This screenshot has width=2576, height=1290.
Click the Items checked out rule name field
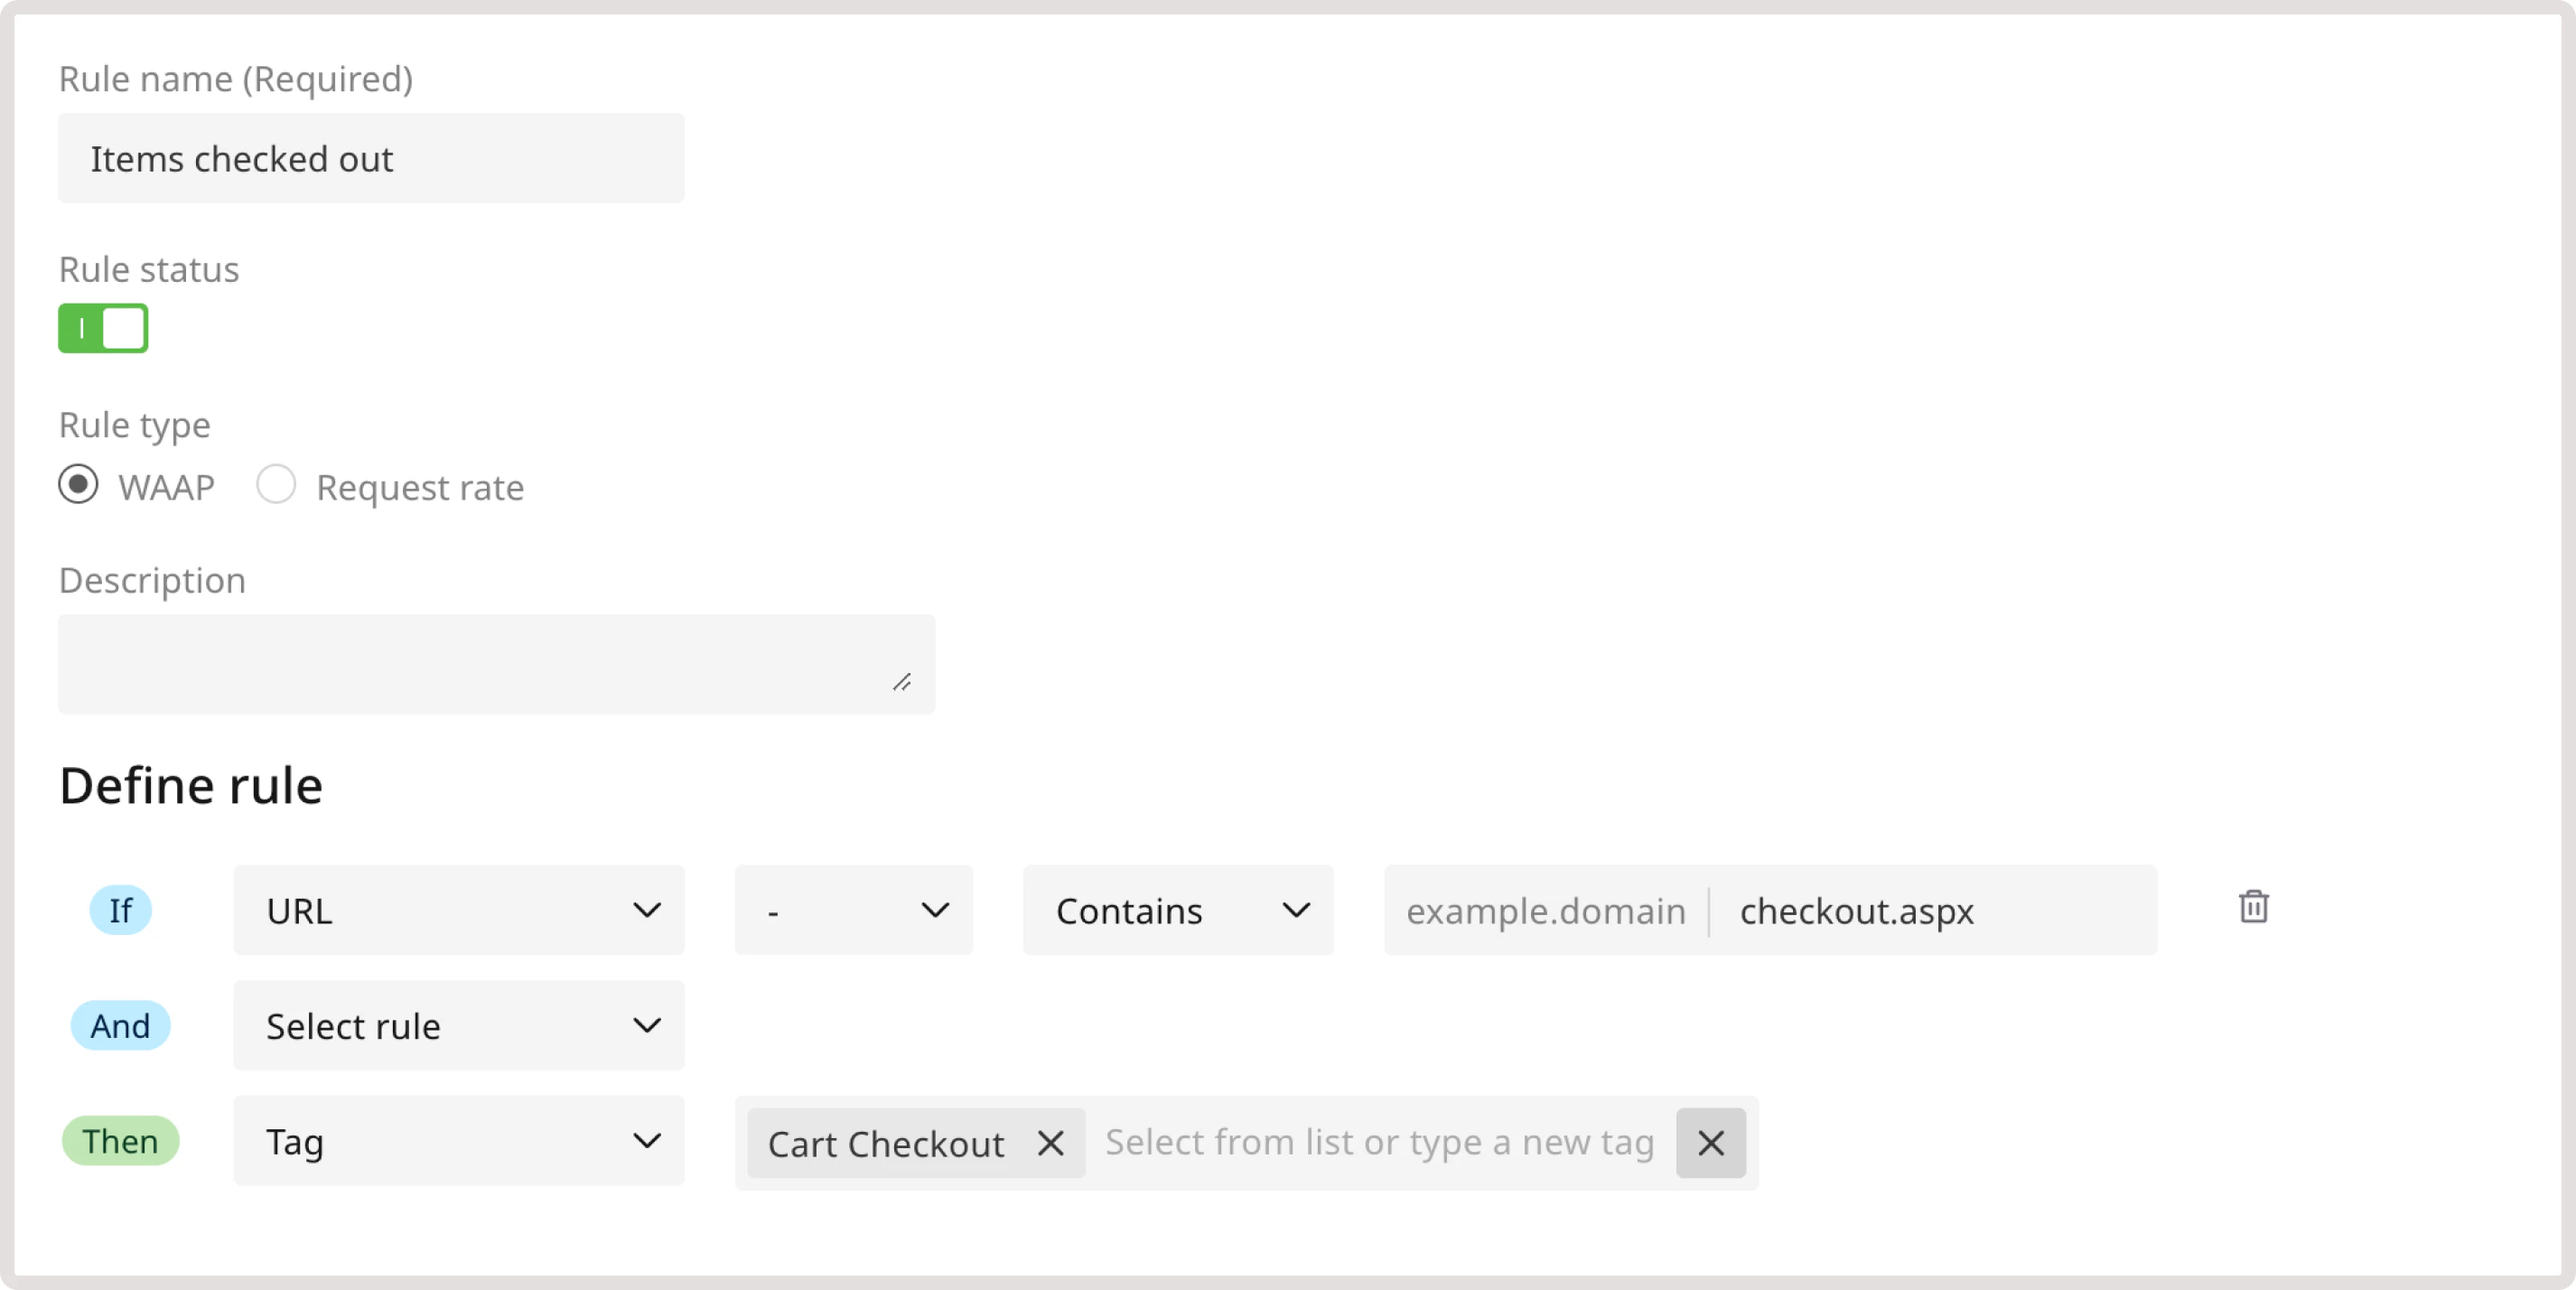point(370,158)
